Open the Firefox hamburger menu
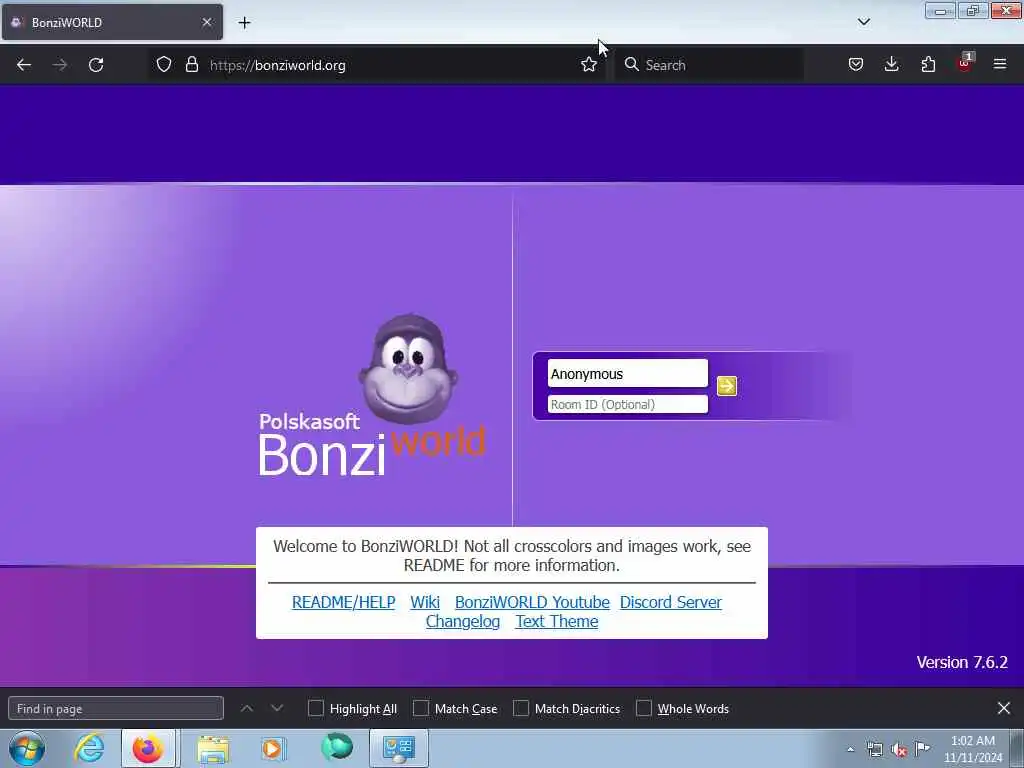The height and width of the screenshot is (768, 1024). [1000, 65]
